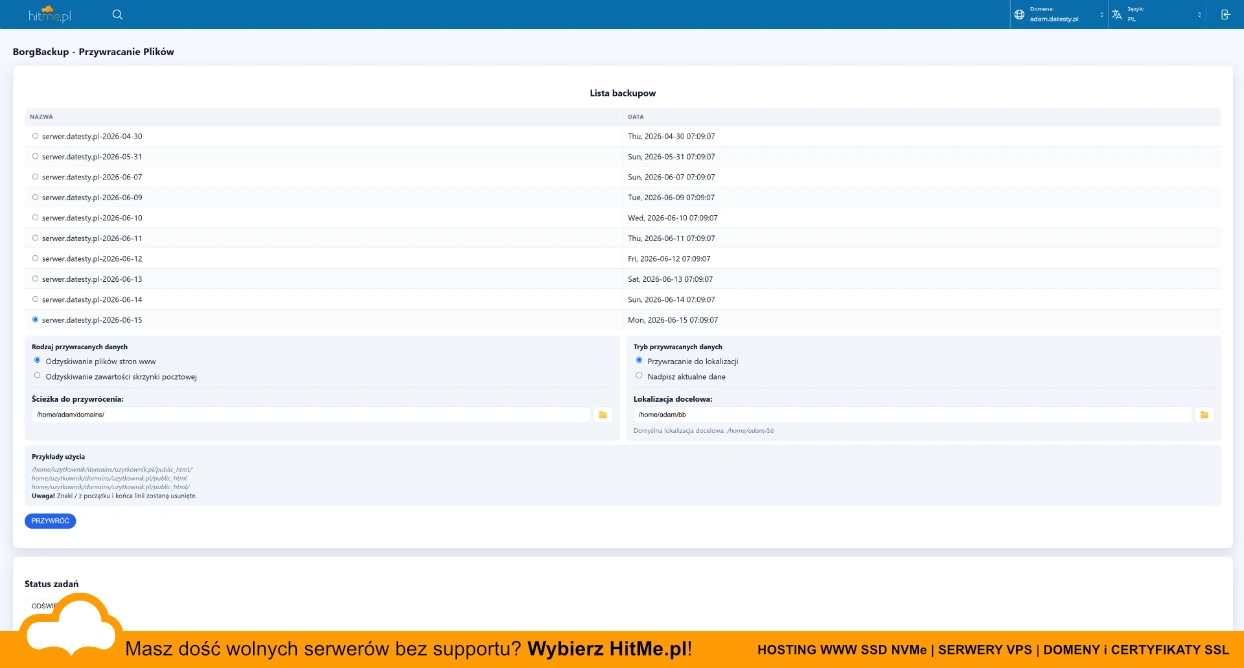The width and height of the screenshot is (1244, 668).
Task: Click date Tue, 2026-06-09 07:09:07
Action: (671, 197)
